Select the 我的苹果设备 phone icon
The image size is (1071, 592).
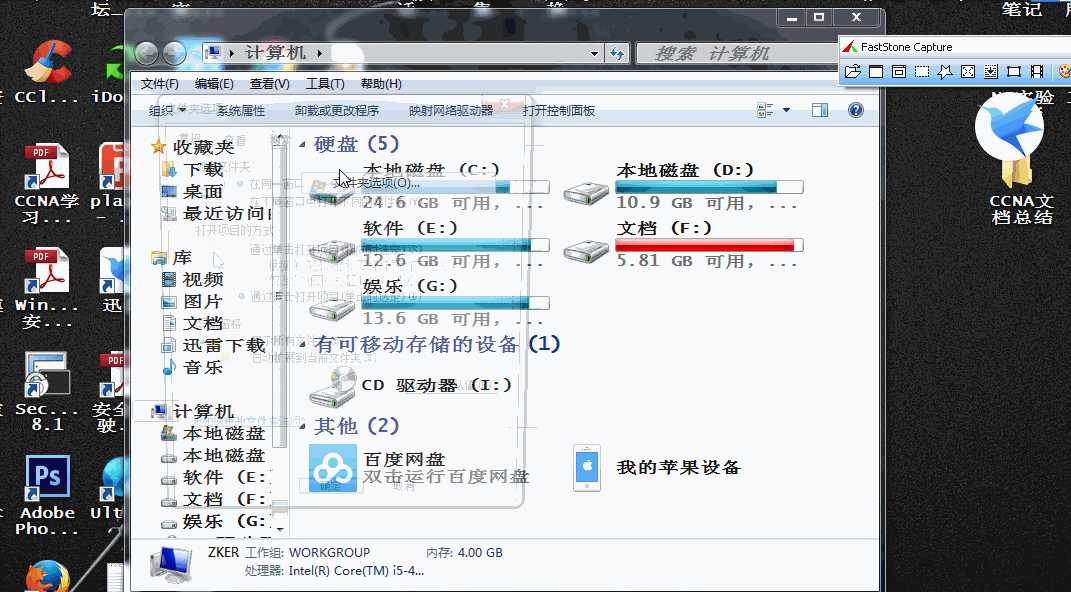coord(587,468)
